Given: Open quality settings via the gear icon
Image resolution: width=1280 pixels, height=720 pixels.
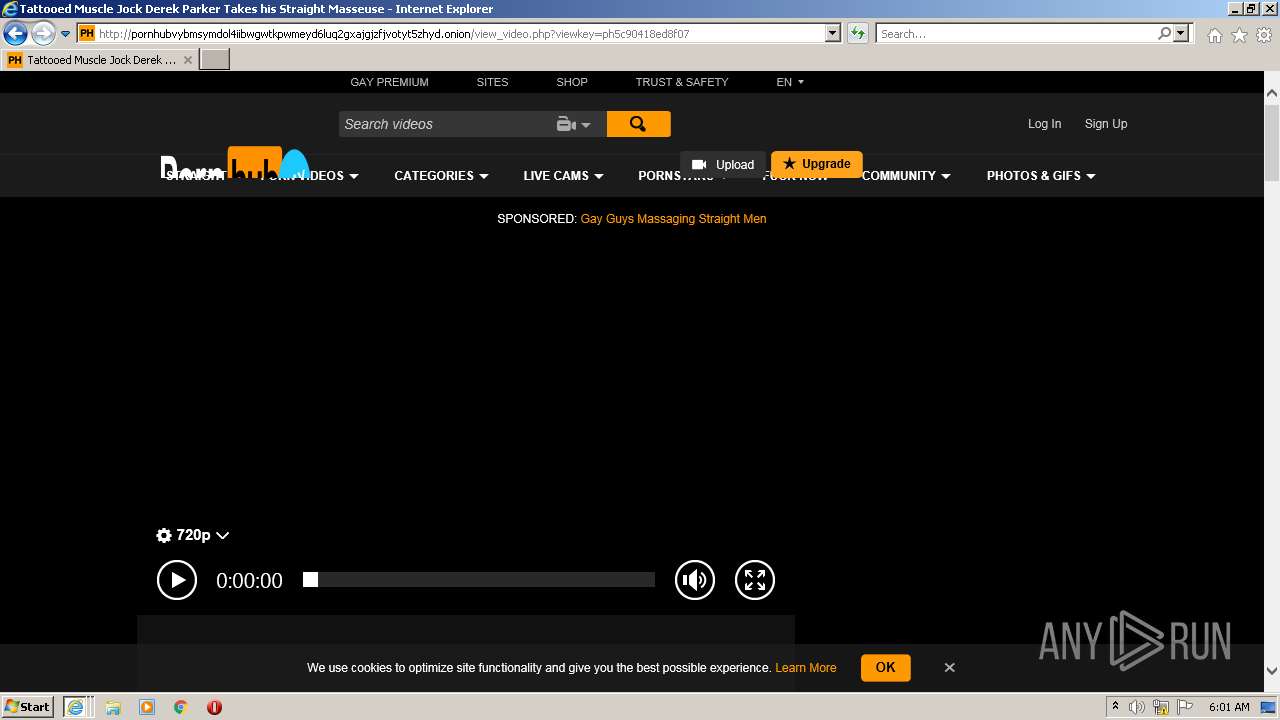Looking at the screenshot, I should (164, 535).
